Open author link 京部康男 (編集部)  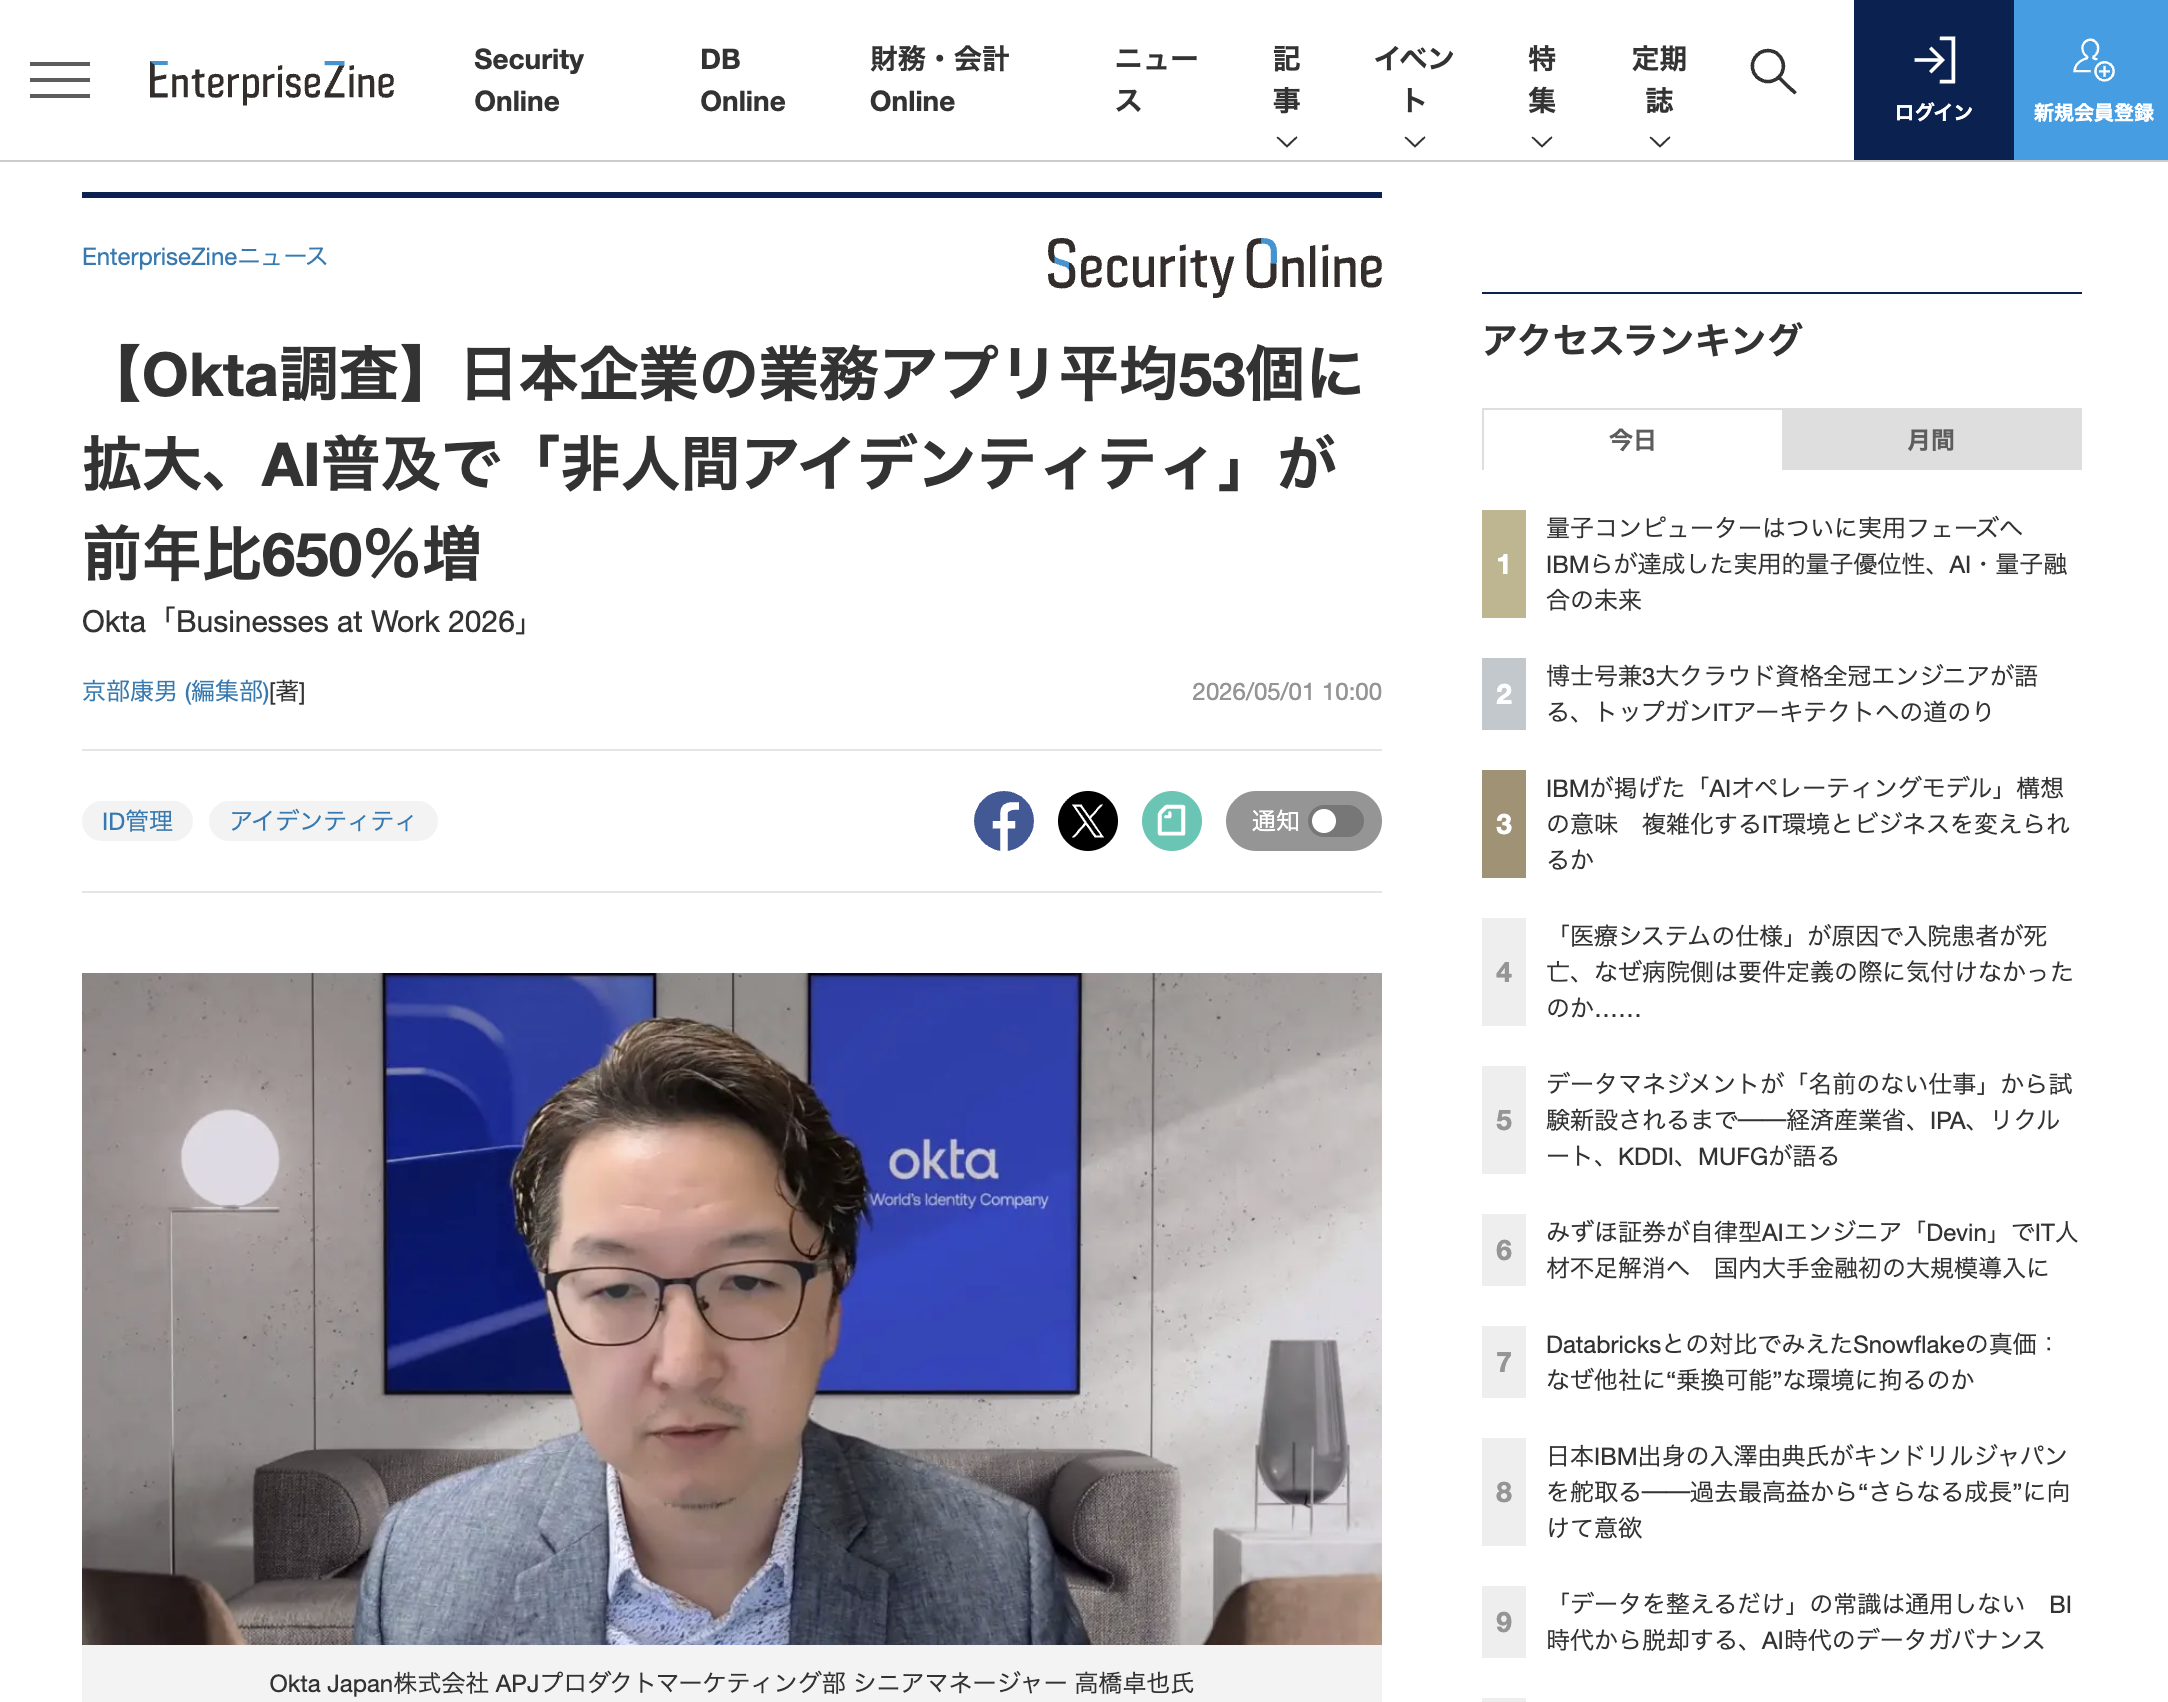(175, 691)
